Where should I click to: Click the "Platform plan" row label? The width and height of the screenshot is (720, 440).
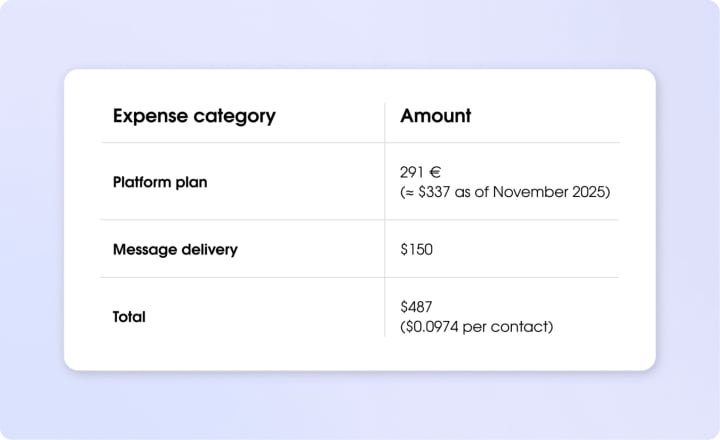pyautogui.click(x=160, y=183)
